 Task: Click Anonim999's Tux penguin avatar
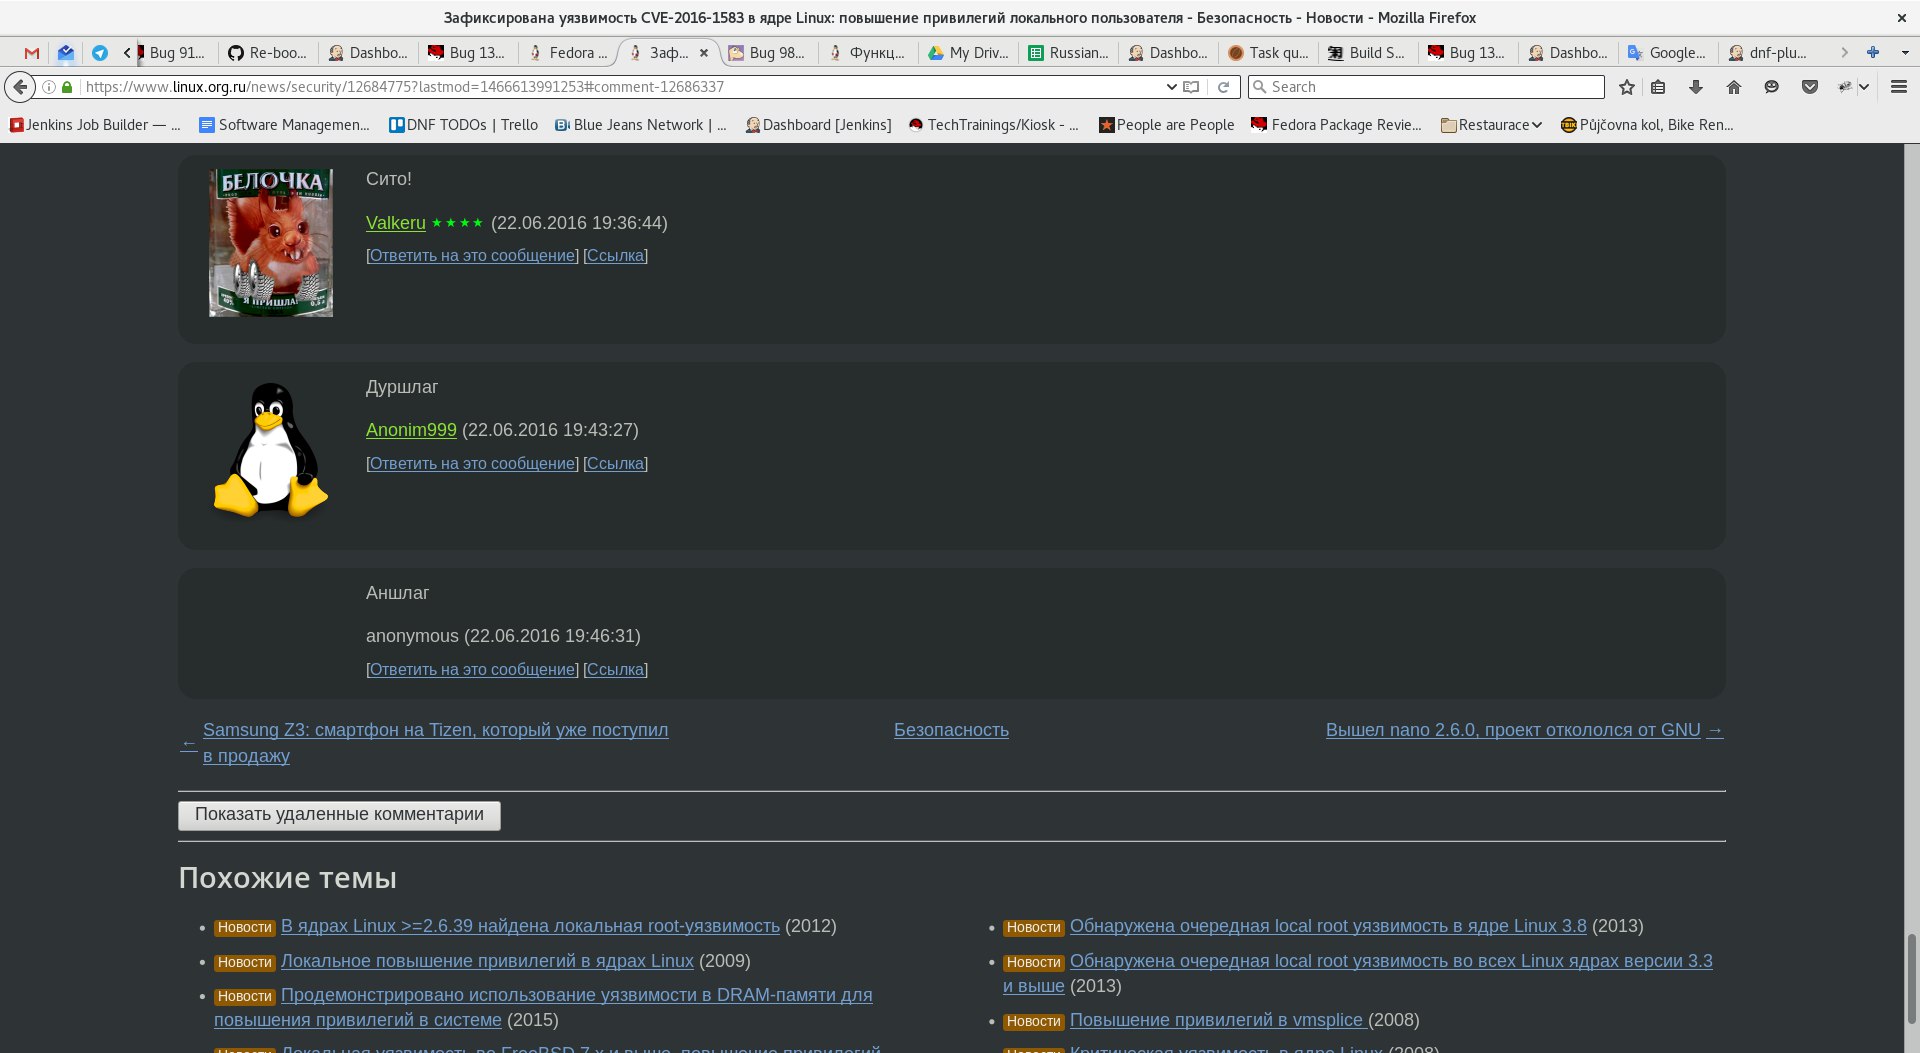(x=271, y=450)
